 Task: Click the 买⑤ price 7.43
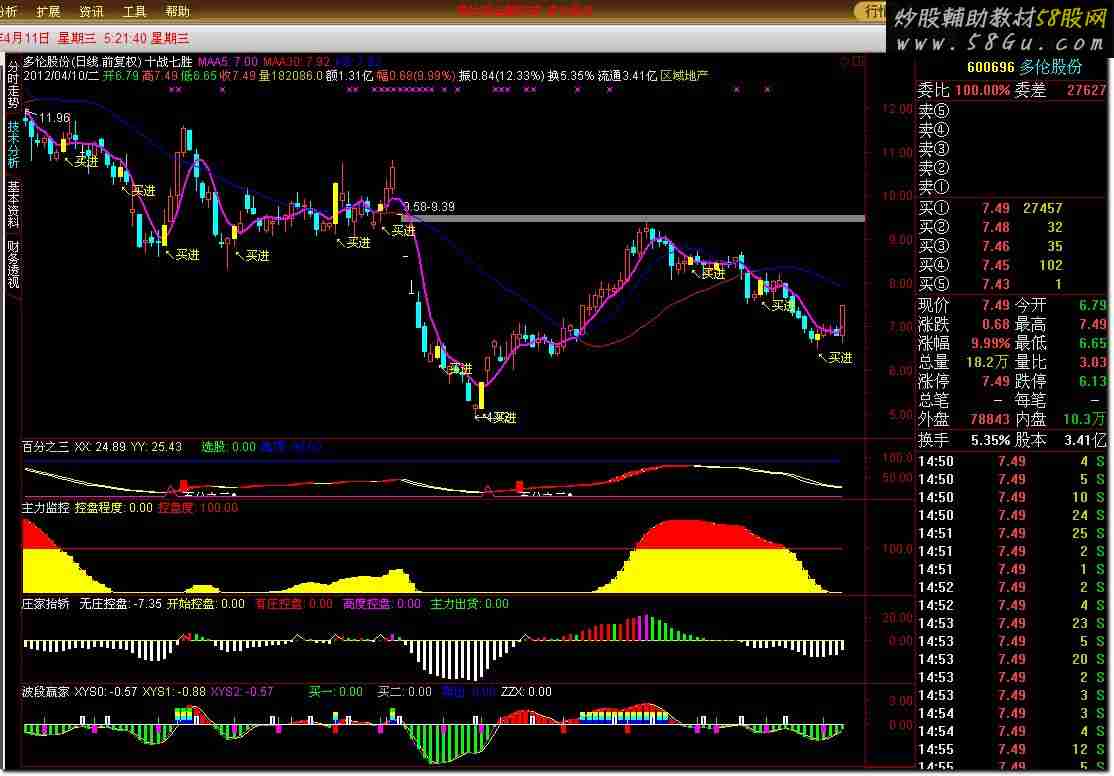coord(996,284)
